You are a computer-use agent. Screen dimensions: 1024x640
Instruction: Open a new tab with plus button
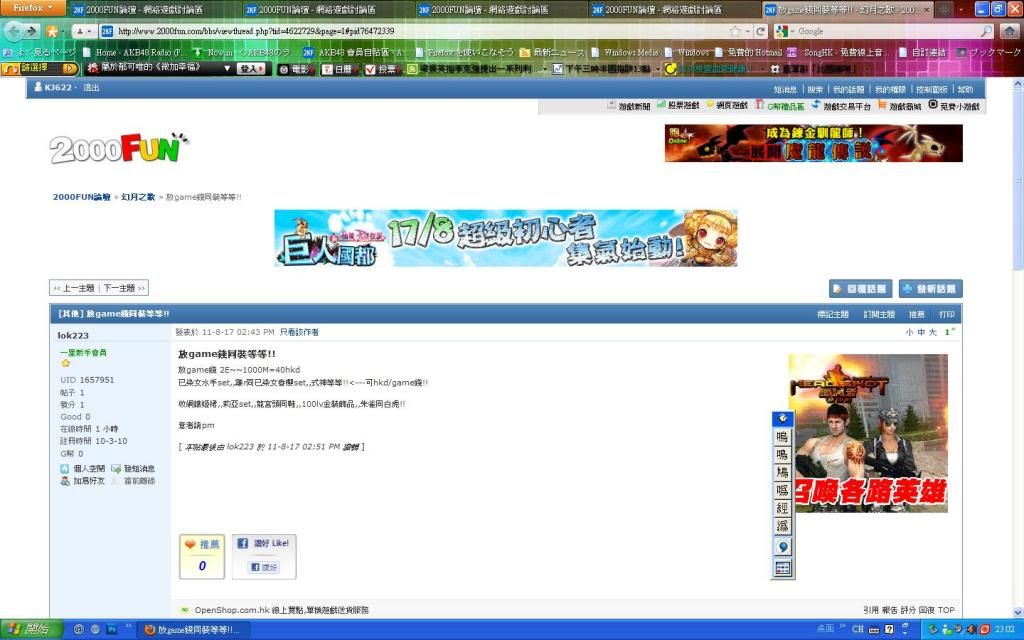[942, 9]
